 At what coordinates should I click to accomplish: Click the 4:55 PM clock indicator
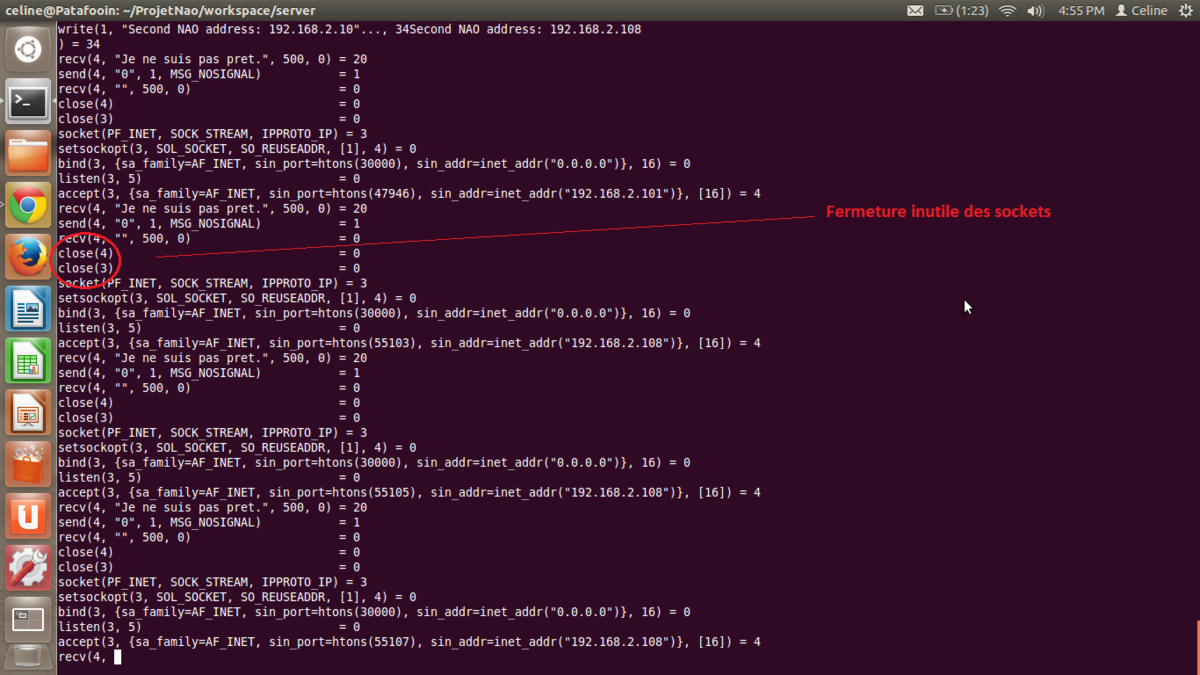(x=1081, y=11)
